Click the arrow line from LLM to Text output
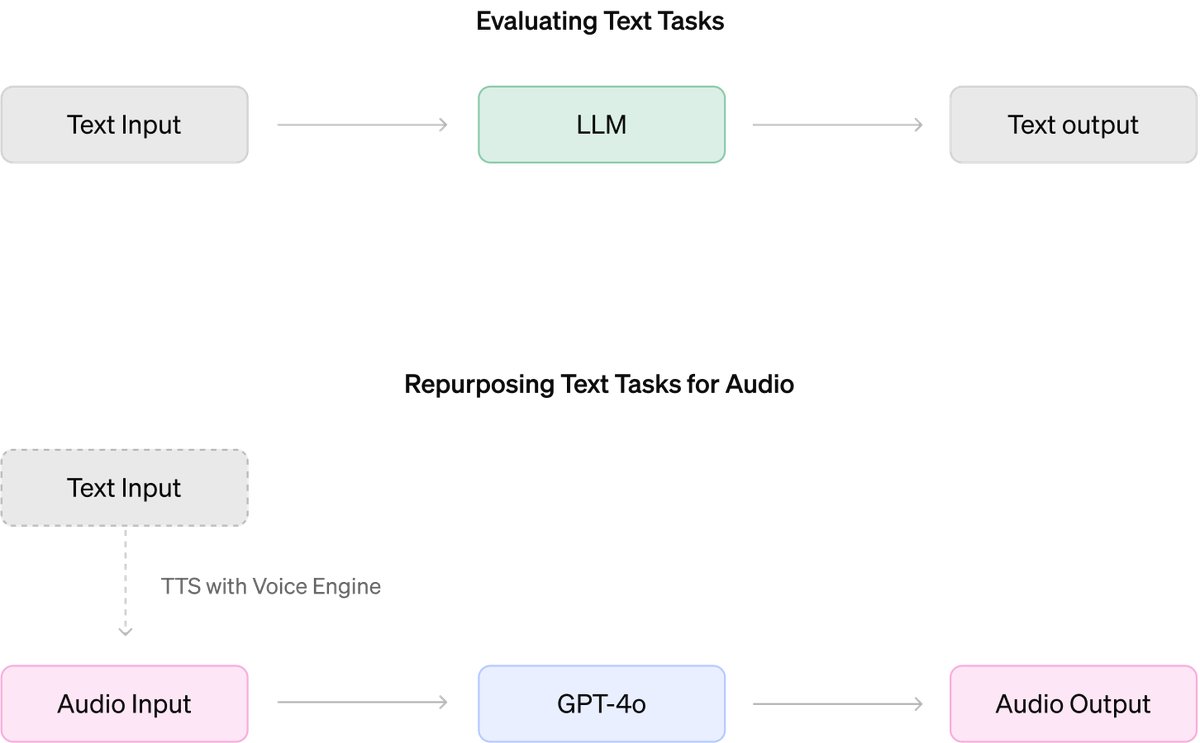The width and height of the screenshot is (1200, 743). [836, 125]
